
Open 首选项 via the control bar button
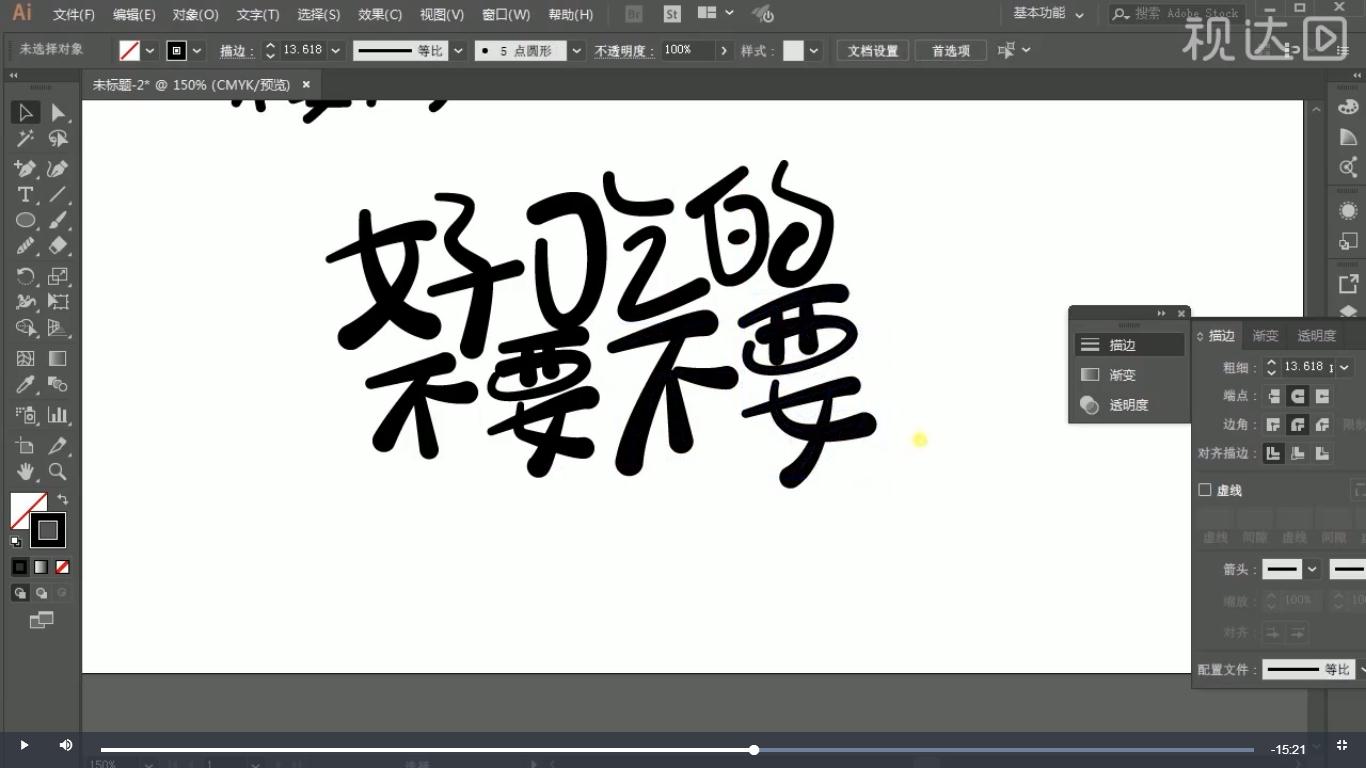pos(950,50)
